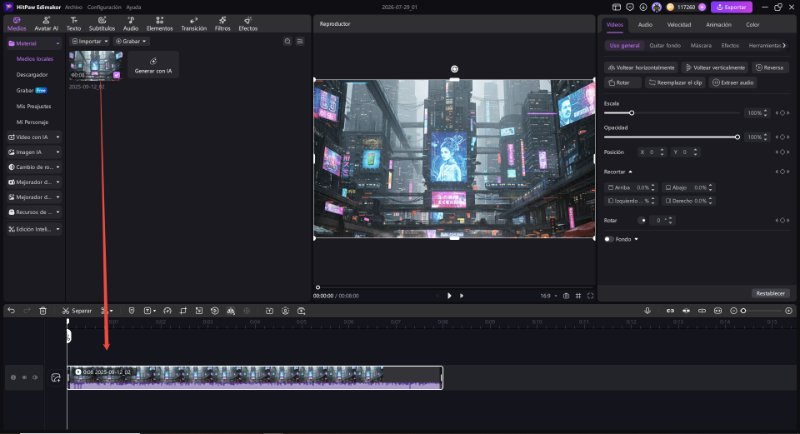Click the grid overlay icon under the player

[578, 296]
